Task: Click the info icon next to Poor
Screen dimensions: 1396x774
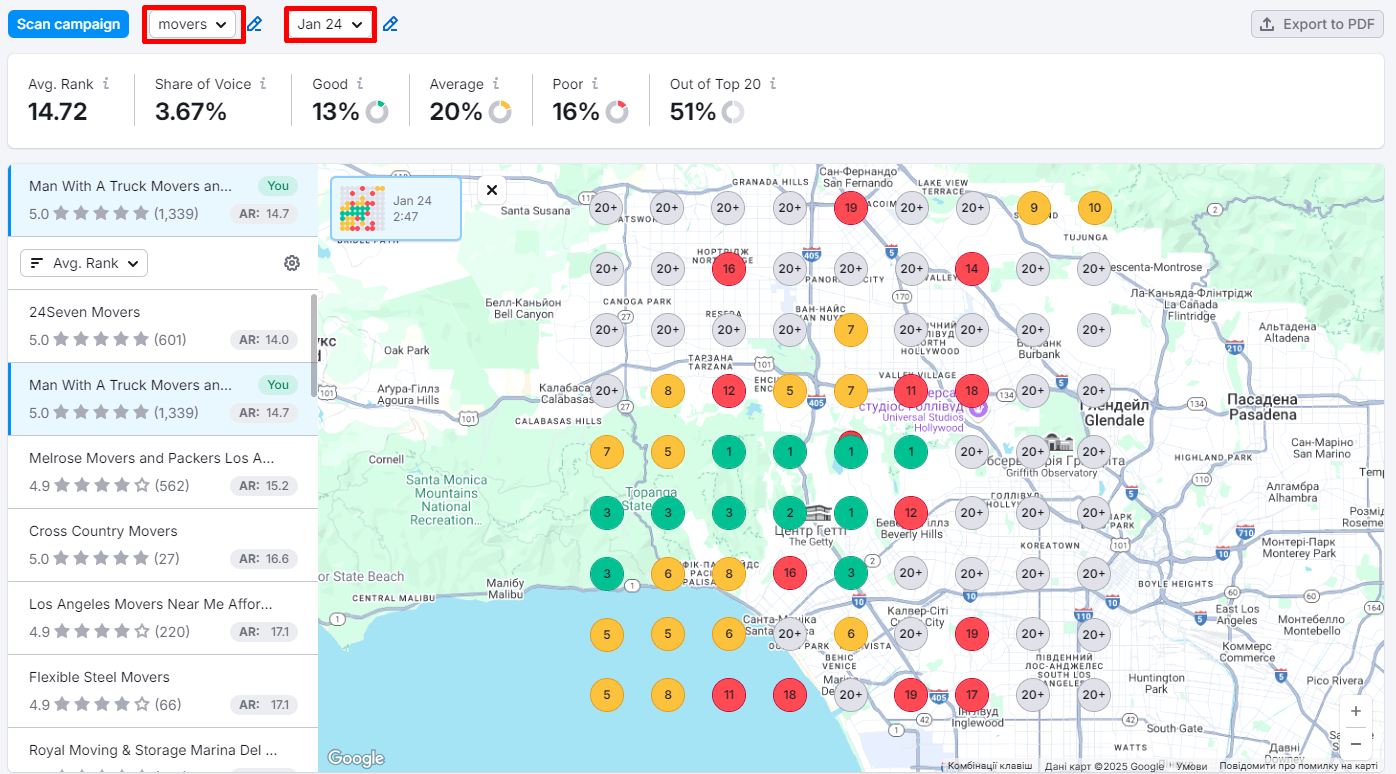Action: pyautogui.click(x=595, y=84)
